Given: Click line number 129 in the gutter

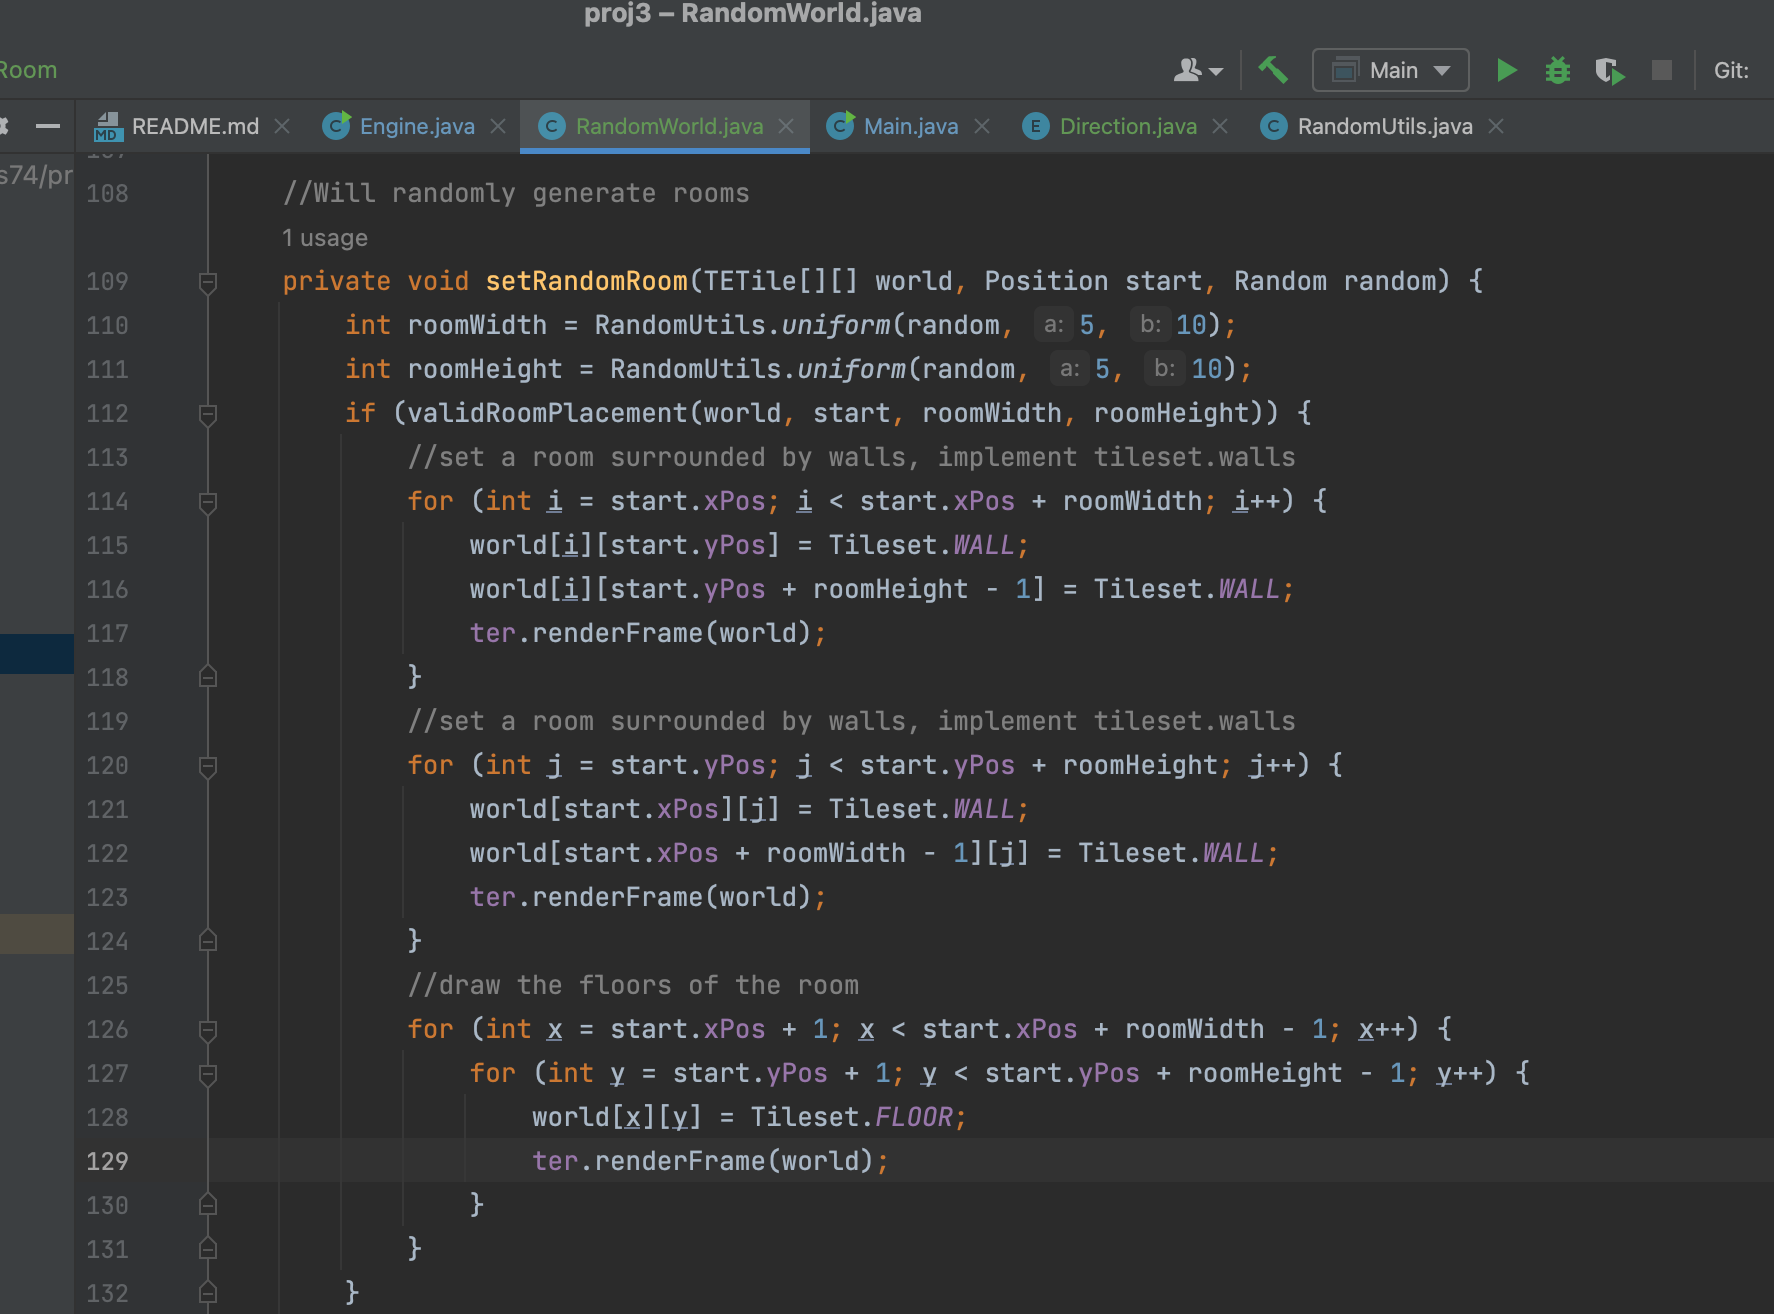Looking at the screenshot, I should [x=107, y=1161].
